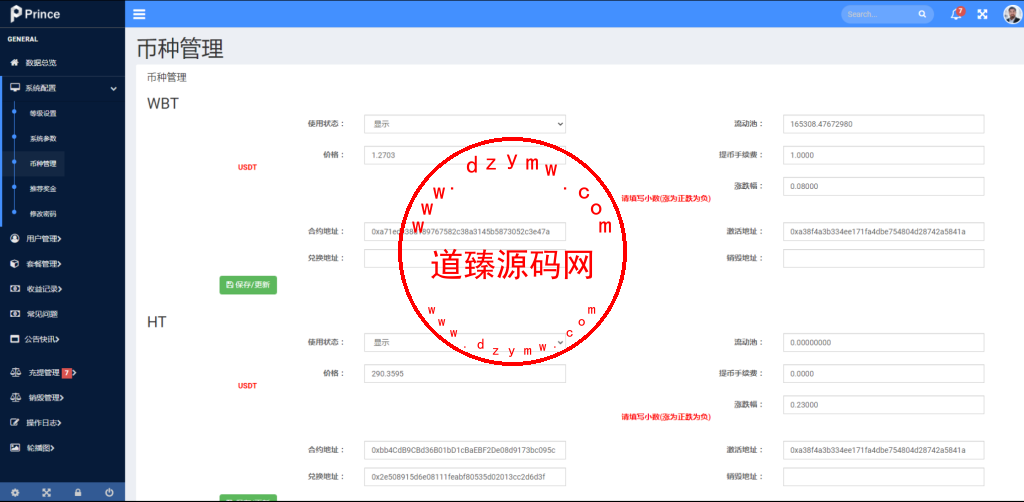Click USDT label in HT section
The image size is (1024, 502).
[248, 386]
